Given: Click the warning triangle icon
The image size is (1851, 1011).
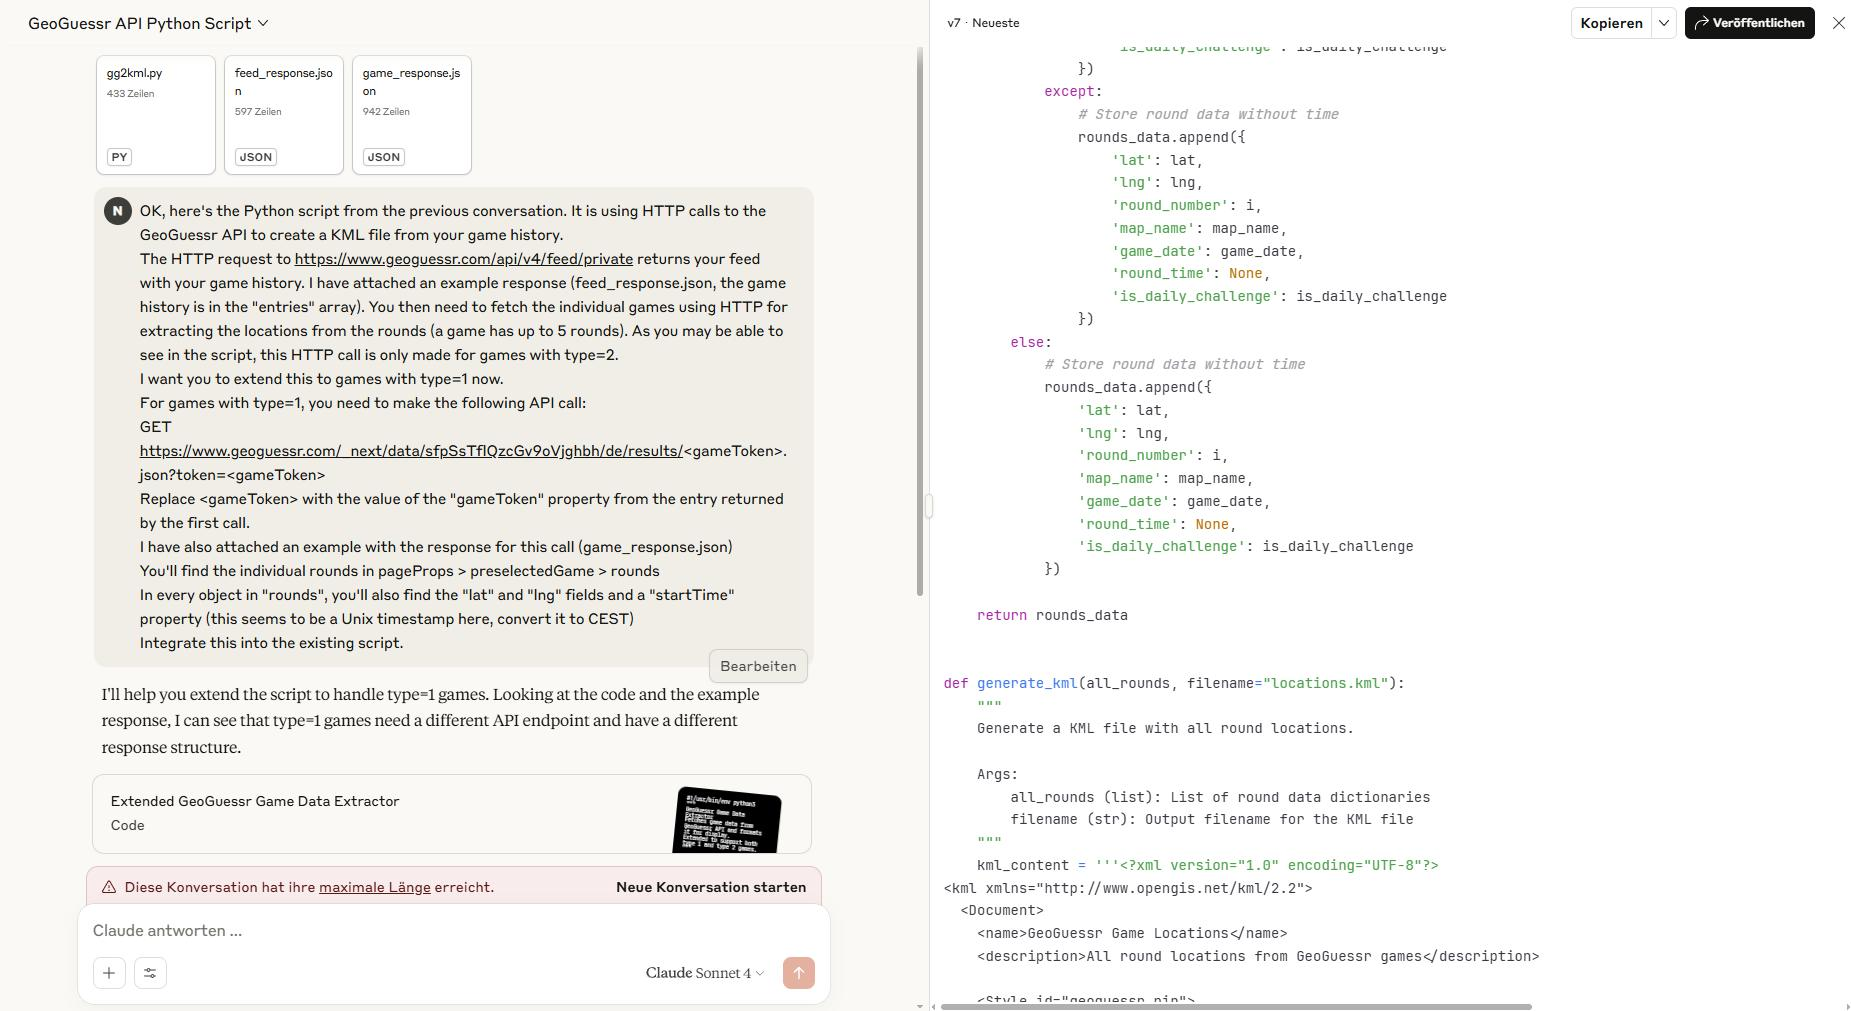Looking at the screenshot, I should (110, 887).
